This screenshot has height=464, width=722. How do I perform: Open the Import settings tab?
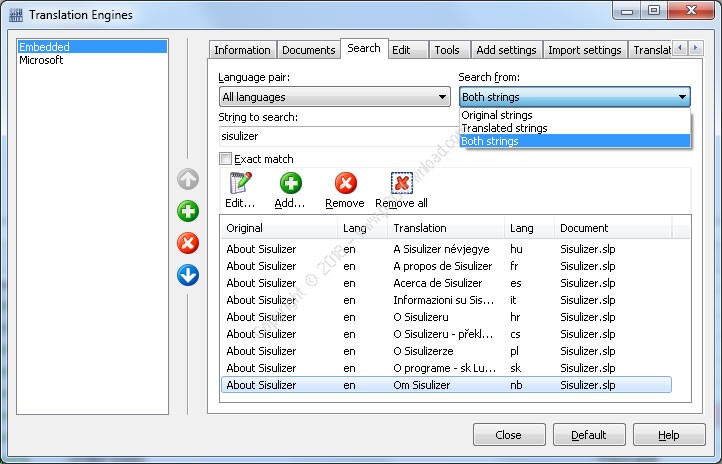pos(585,50)
